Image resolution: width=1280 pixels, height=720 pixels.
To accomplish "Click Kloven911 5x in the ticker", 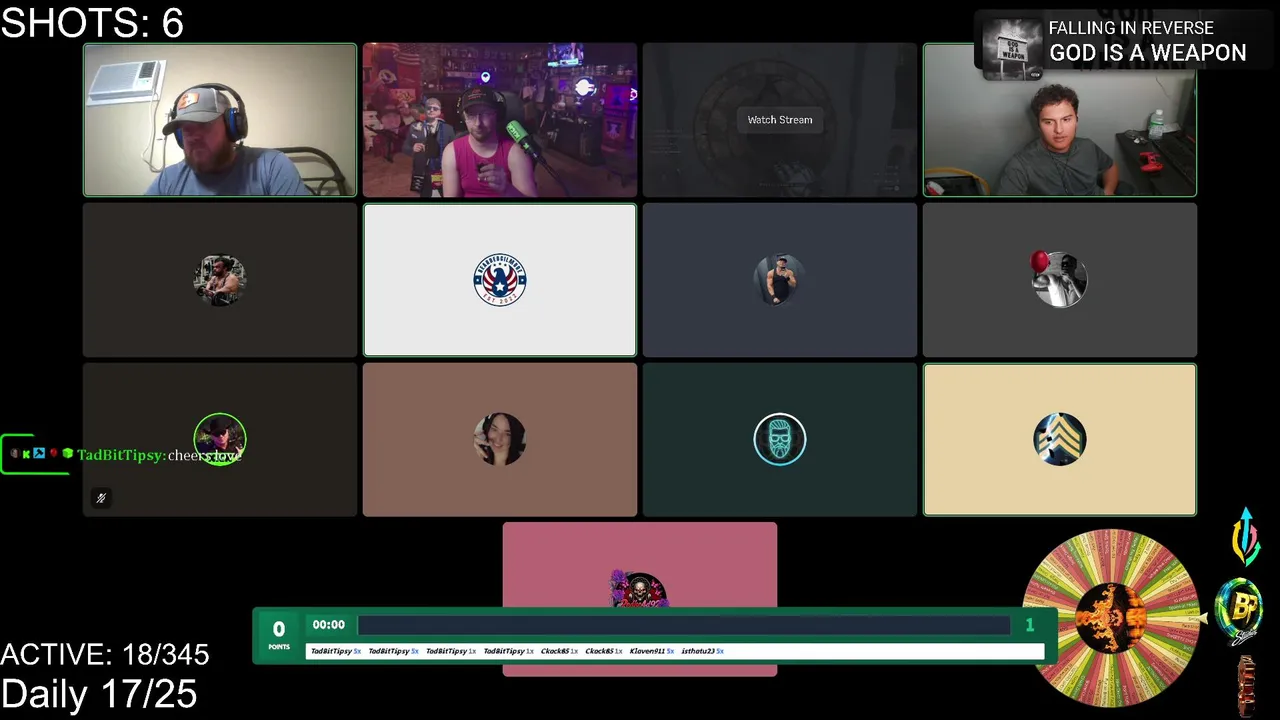I will point(652,651).
